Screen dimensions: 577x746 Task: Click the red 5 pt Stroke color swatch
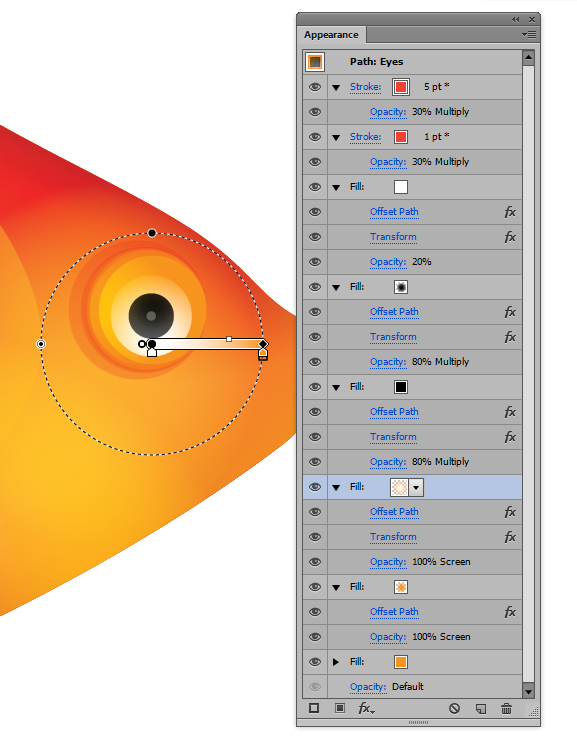pyautogui.click(x=401, y=87)
